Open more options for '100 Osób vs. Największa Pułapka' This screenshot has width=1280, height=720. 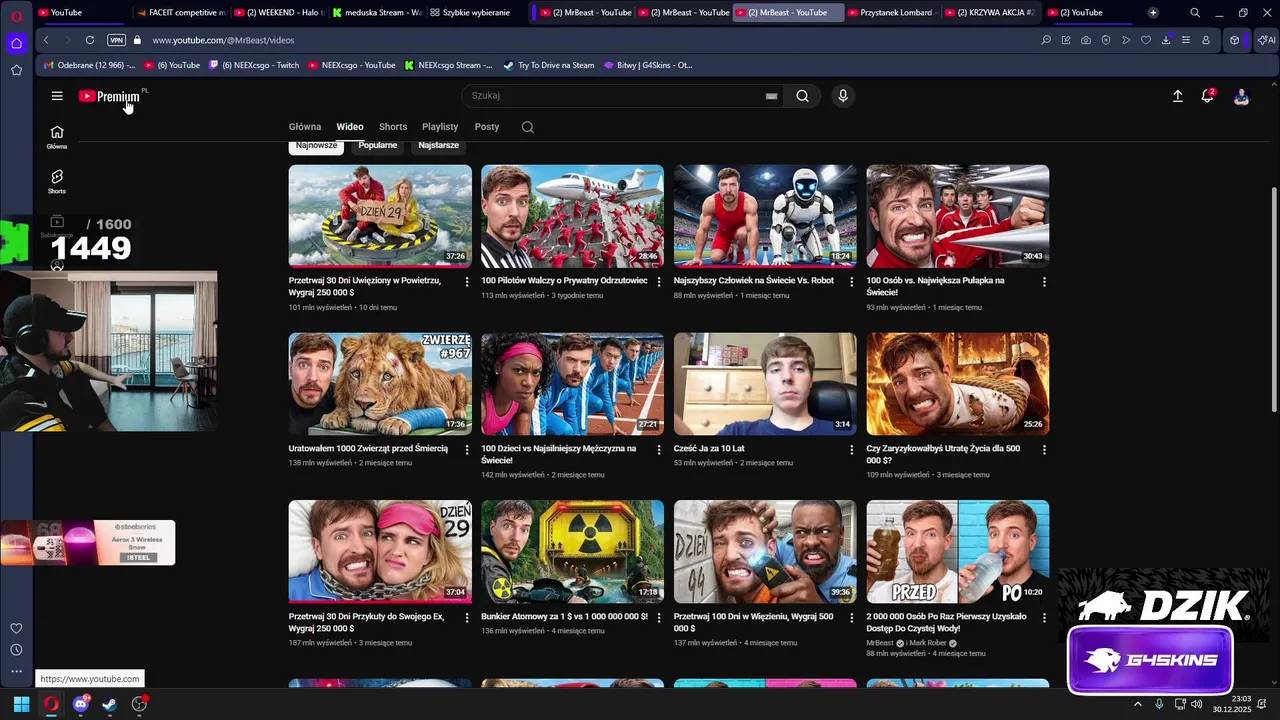click(x=1044, y=282)
